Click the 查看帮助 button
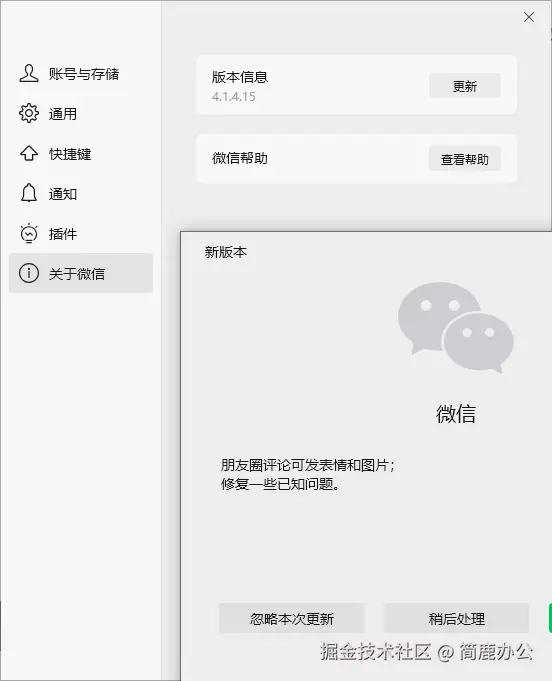 (x=465, y=159)
